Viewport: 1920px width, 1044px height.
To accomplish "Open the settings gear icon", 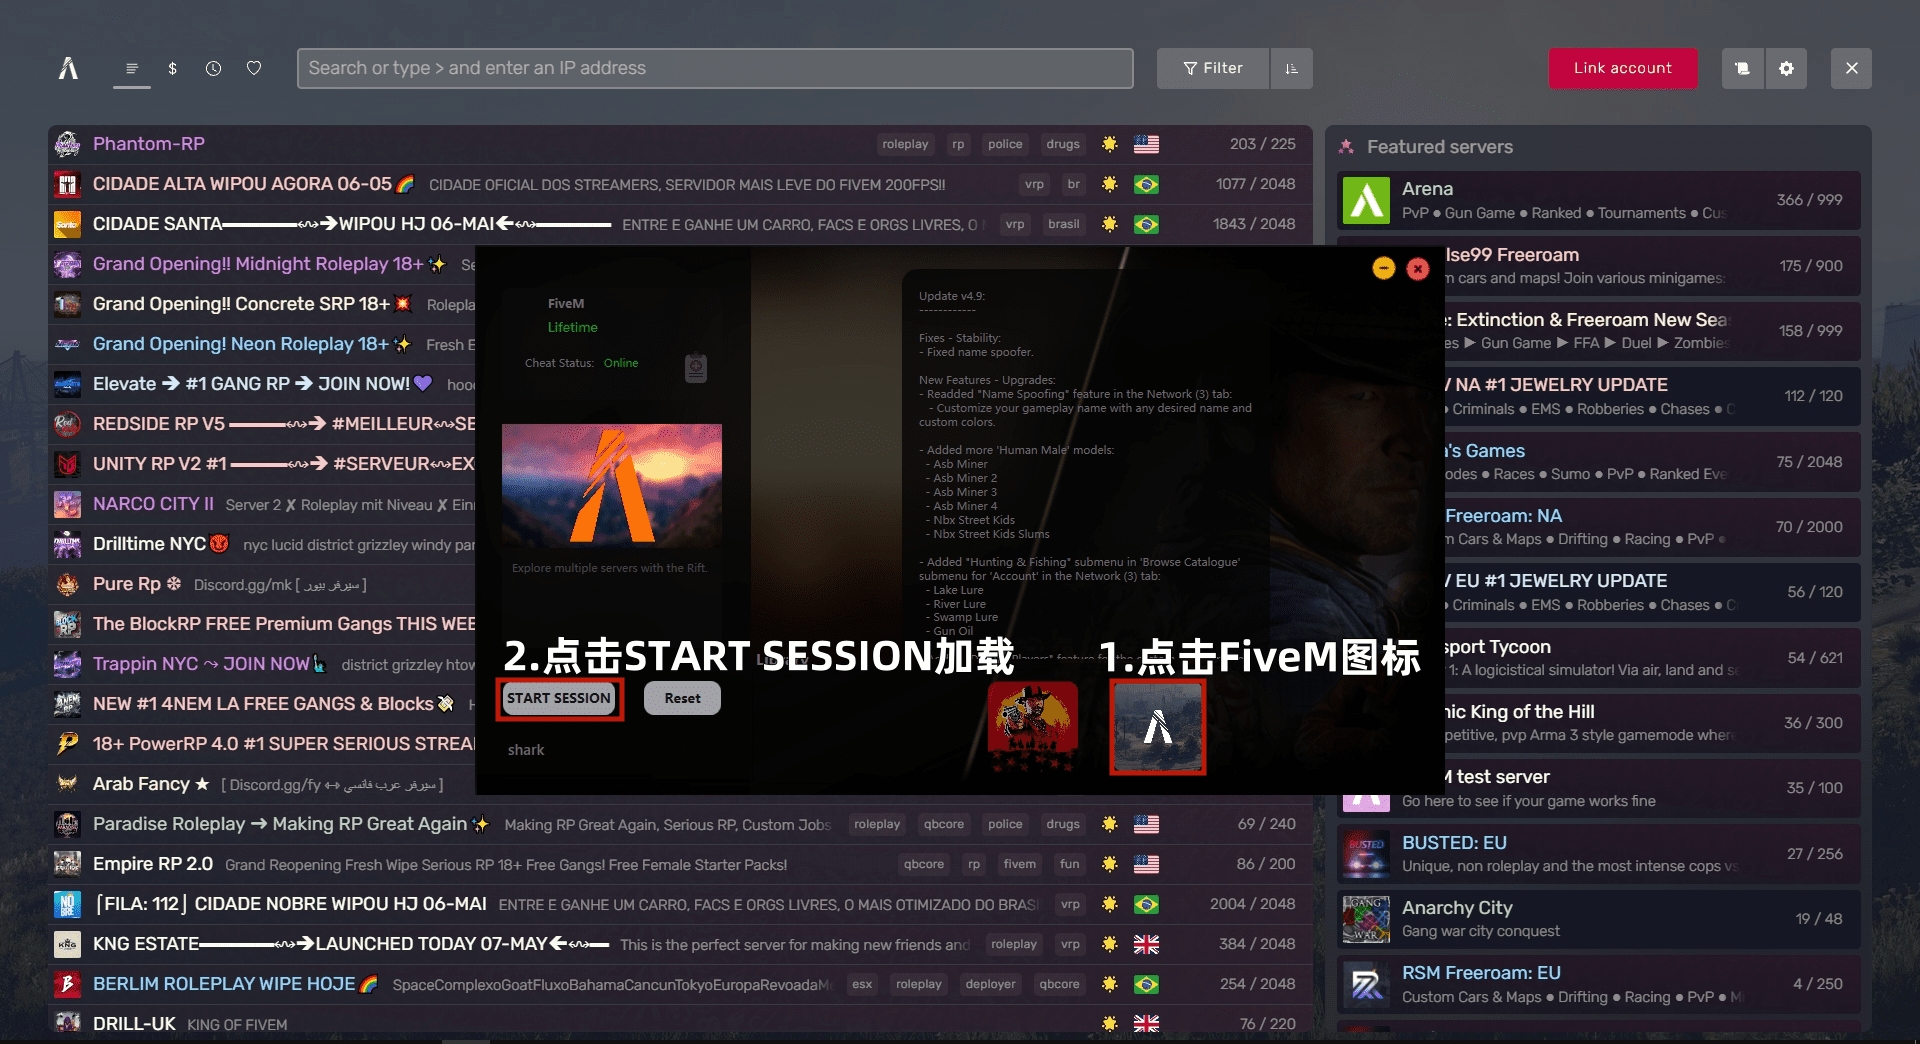I will point(1786,68).
